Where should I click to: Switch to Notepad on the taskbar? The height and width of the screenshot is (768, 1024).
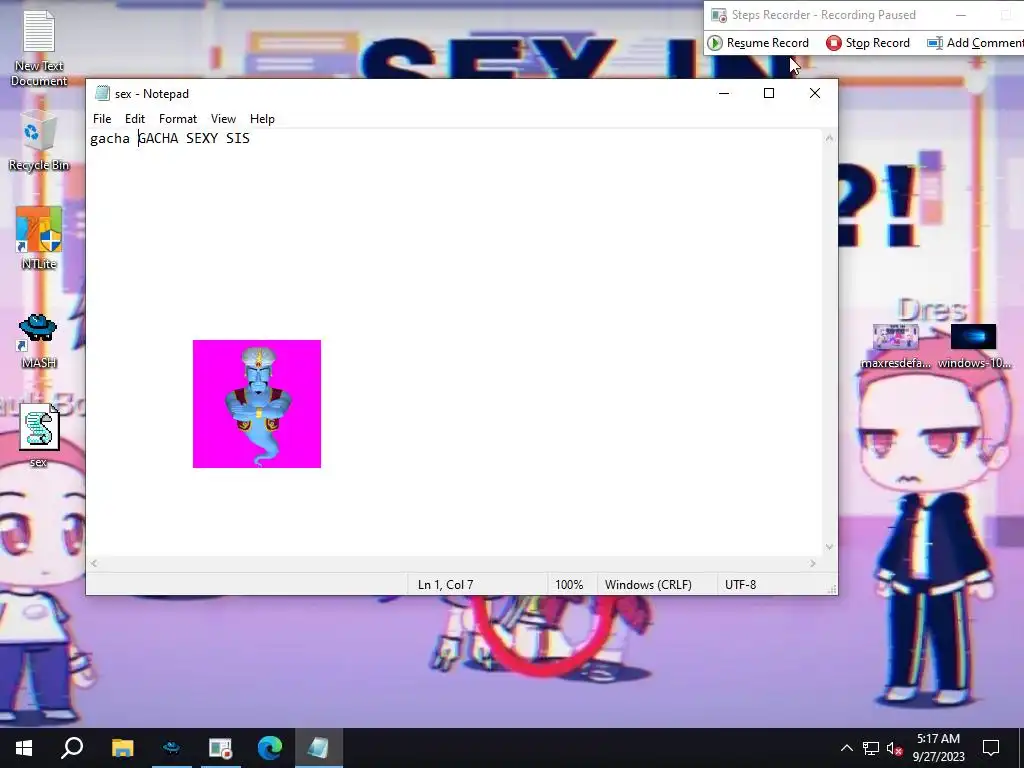319,748
